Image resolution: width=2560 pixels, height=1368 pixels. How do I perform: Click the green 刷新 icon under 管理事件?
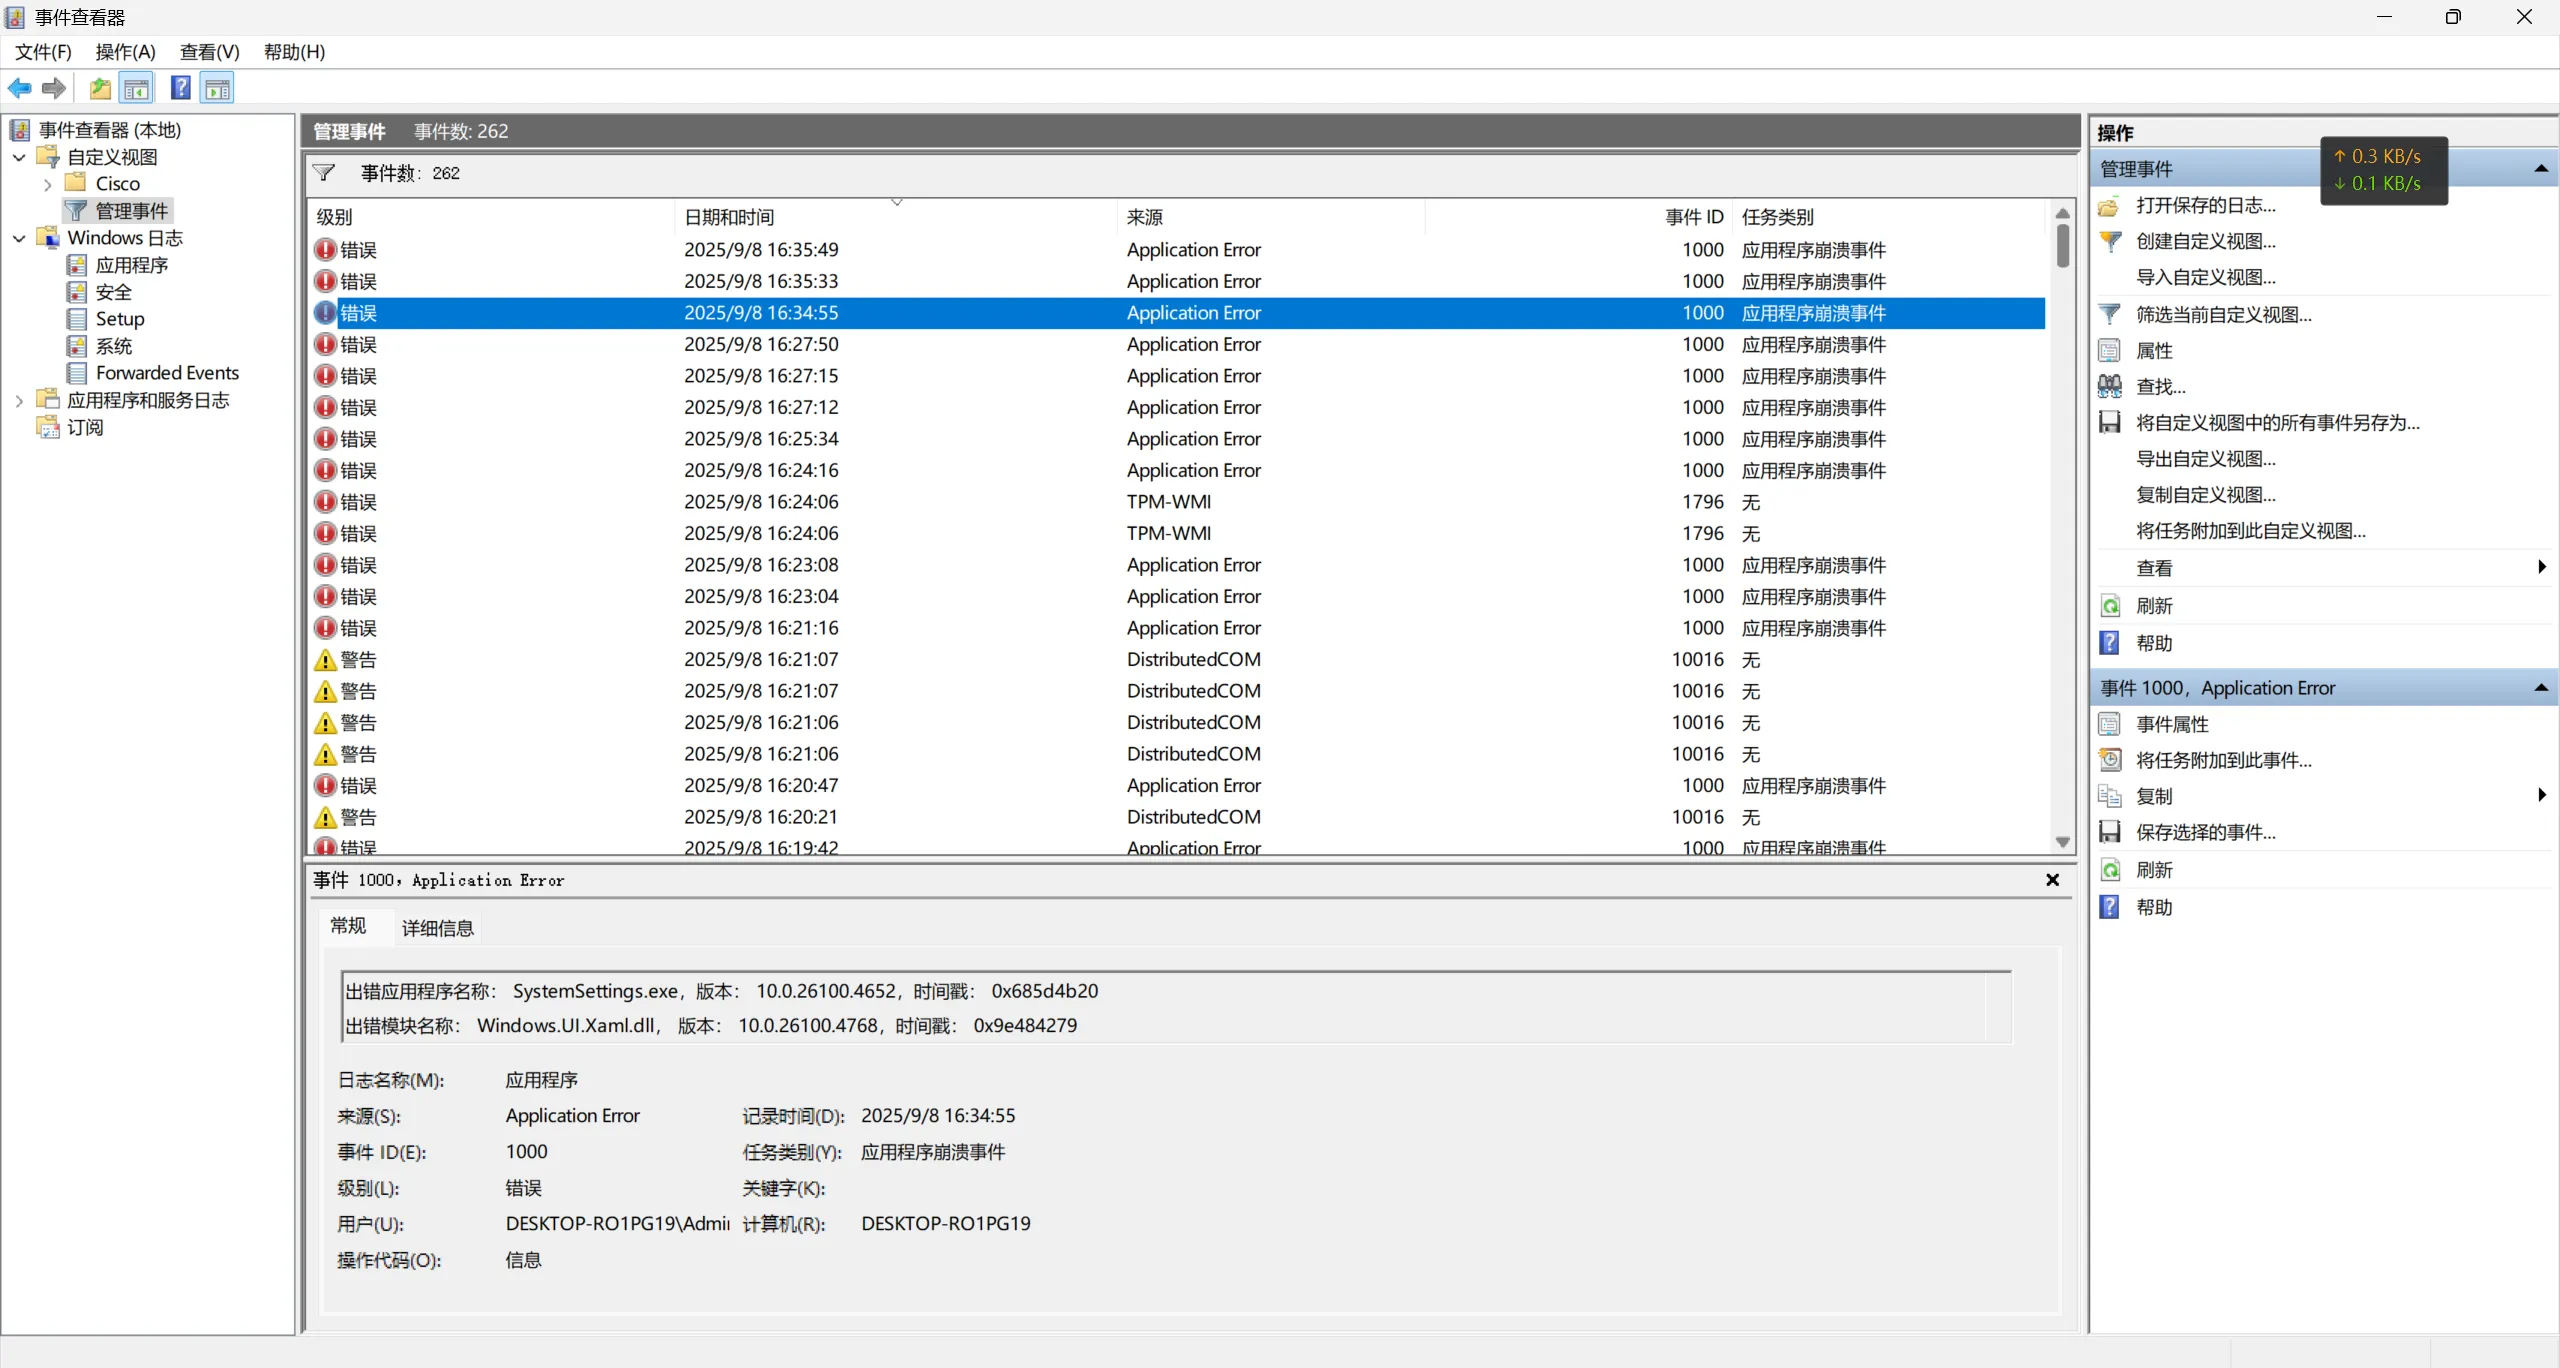coord(2110,606)
